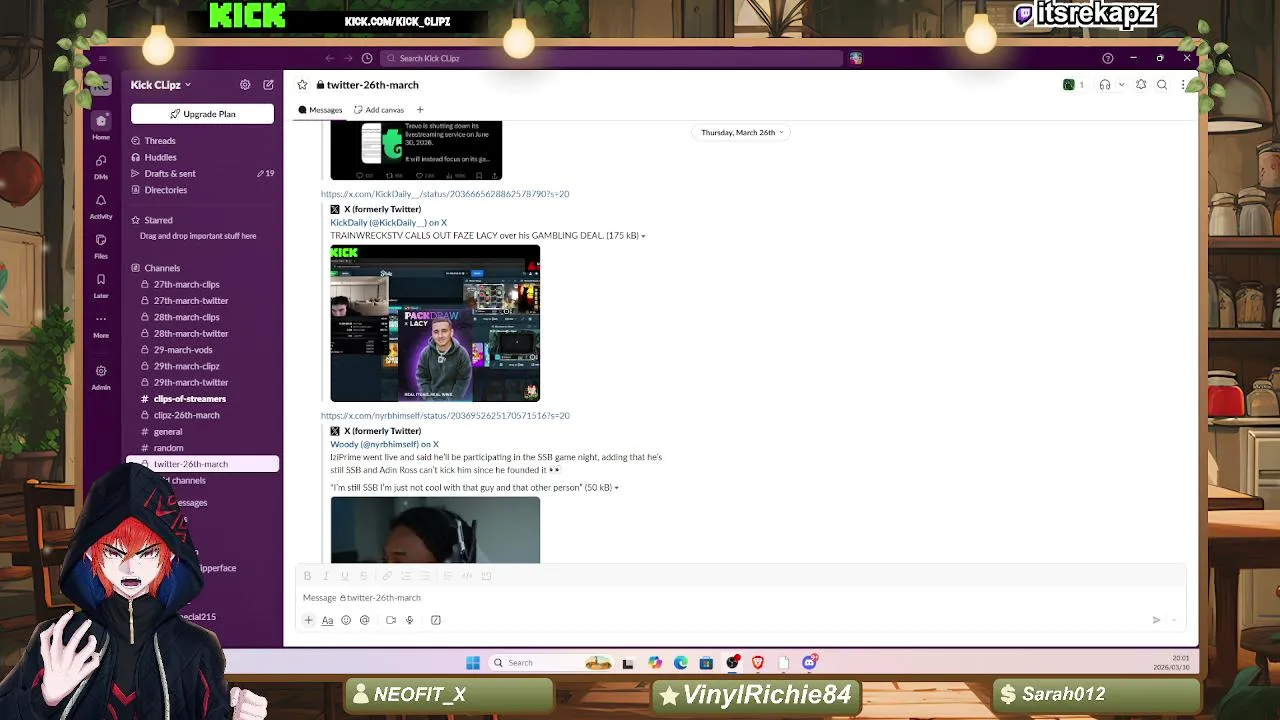Insert a mention with @ icon

[365, 620]
